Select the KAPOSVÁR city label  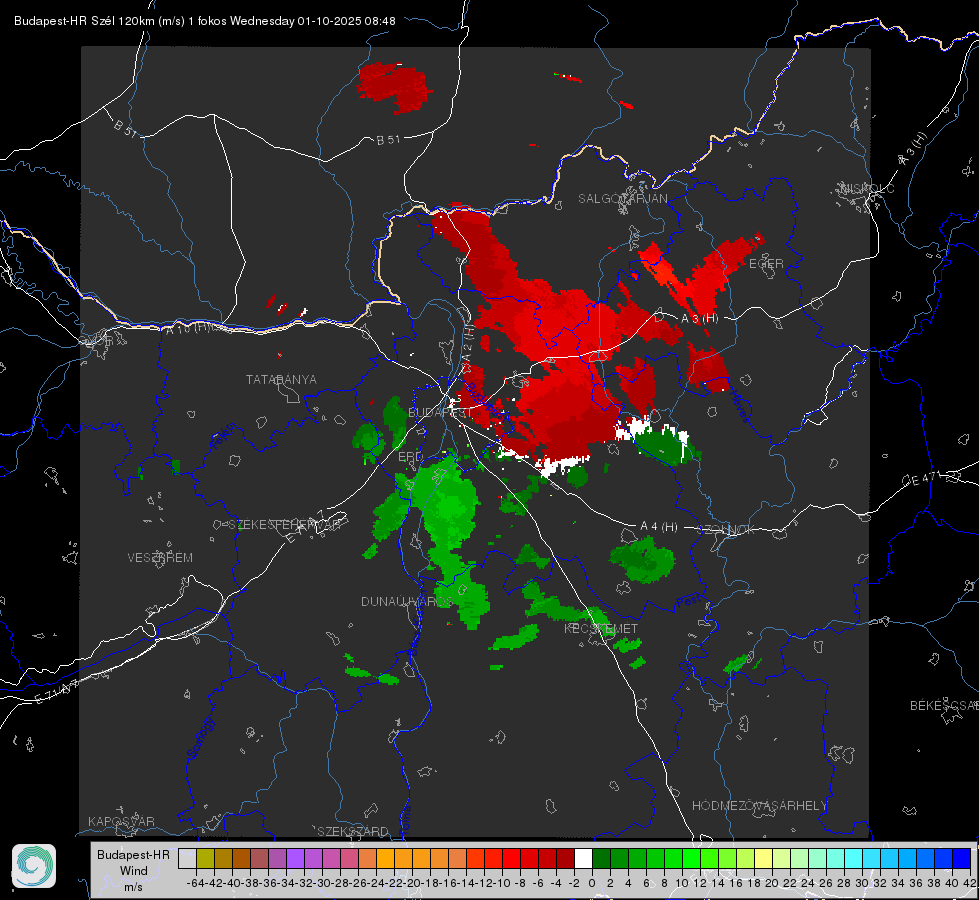(121, 821)
